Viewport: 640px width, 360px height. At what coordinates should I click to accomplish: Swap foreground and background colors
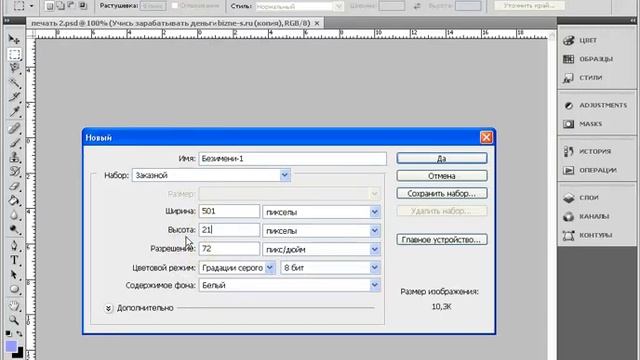click(x=19, y=333)
